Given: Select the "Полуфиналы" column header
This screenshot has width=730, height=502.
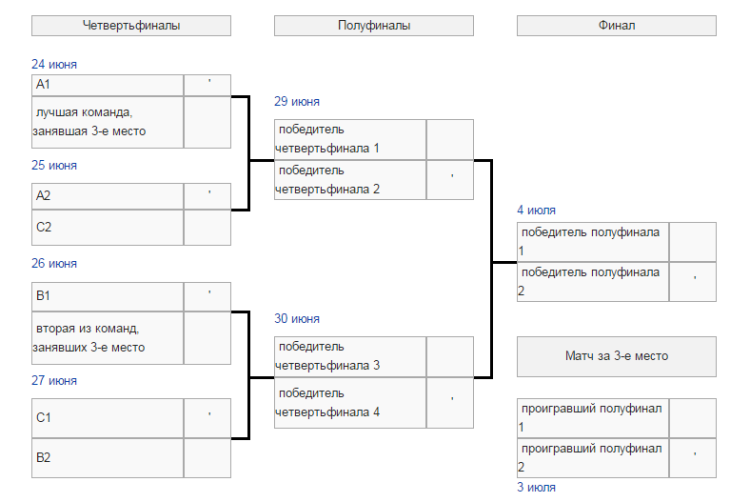Looking at the screenshot, I should point(374,26).
